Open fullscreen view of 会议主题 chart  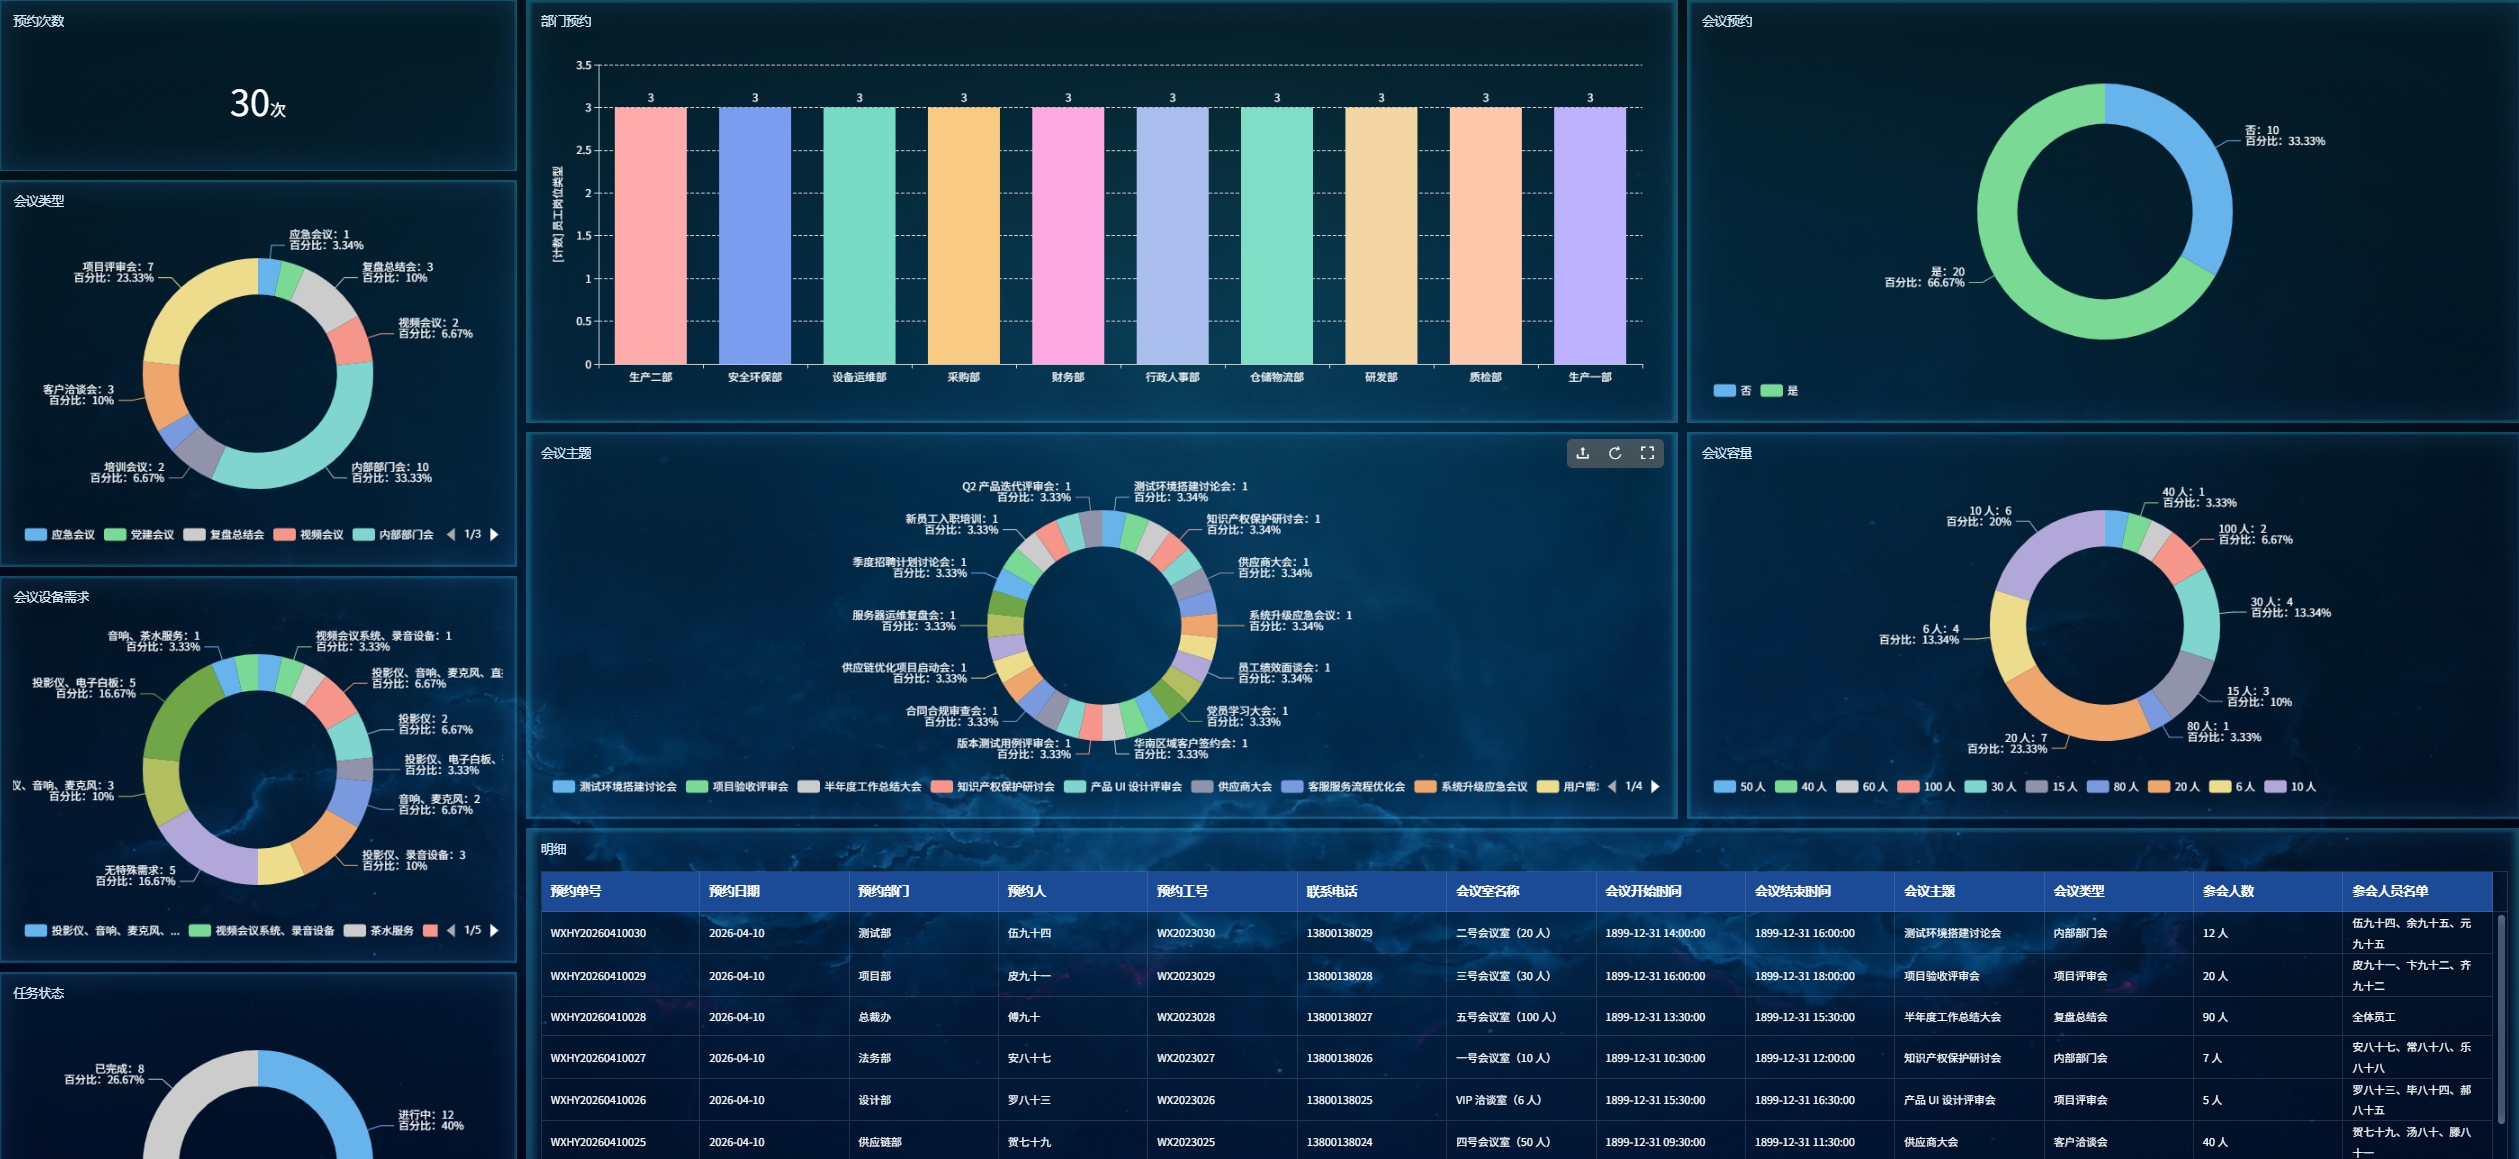click(x=1647, y=453)
